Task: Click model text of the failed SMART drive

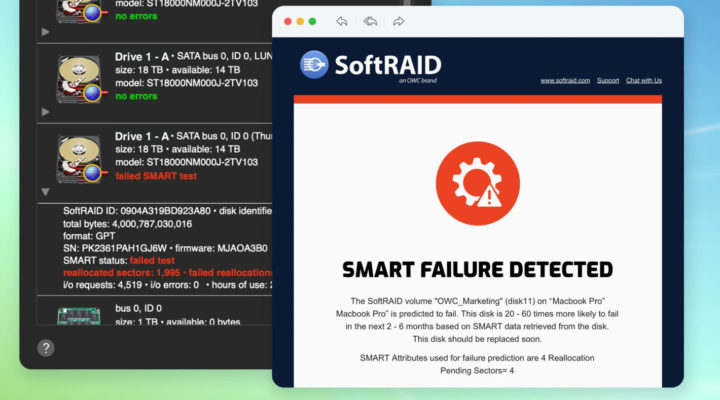Action: pos(186,163)
